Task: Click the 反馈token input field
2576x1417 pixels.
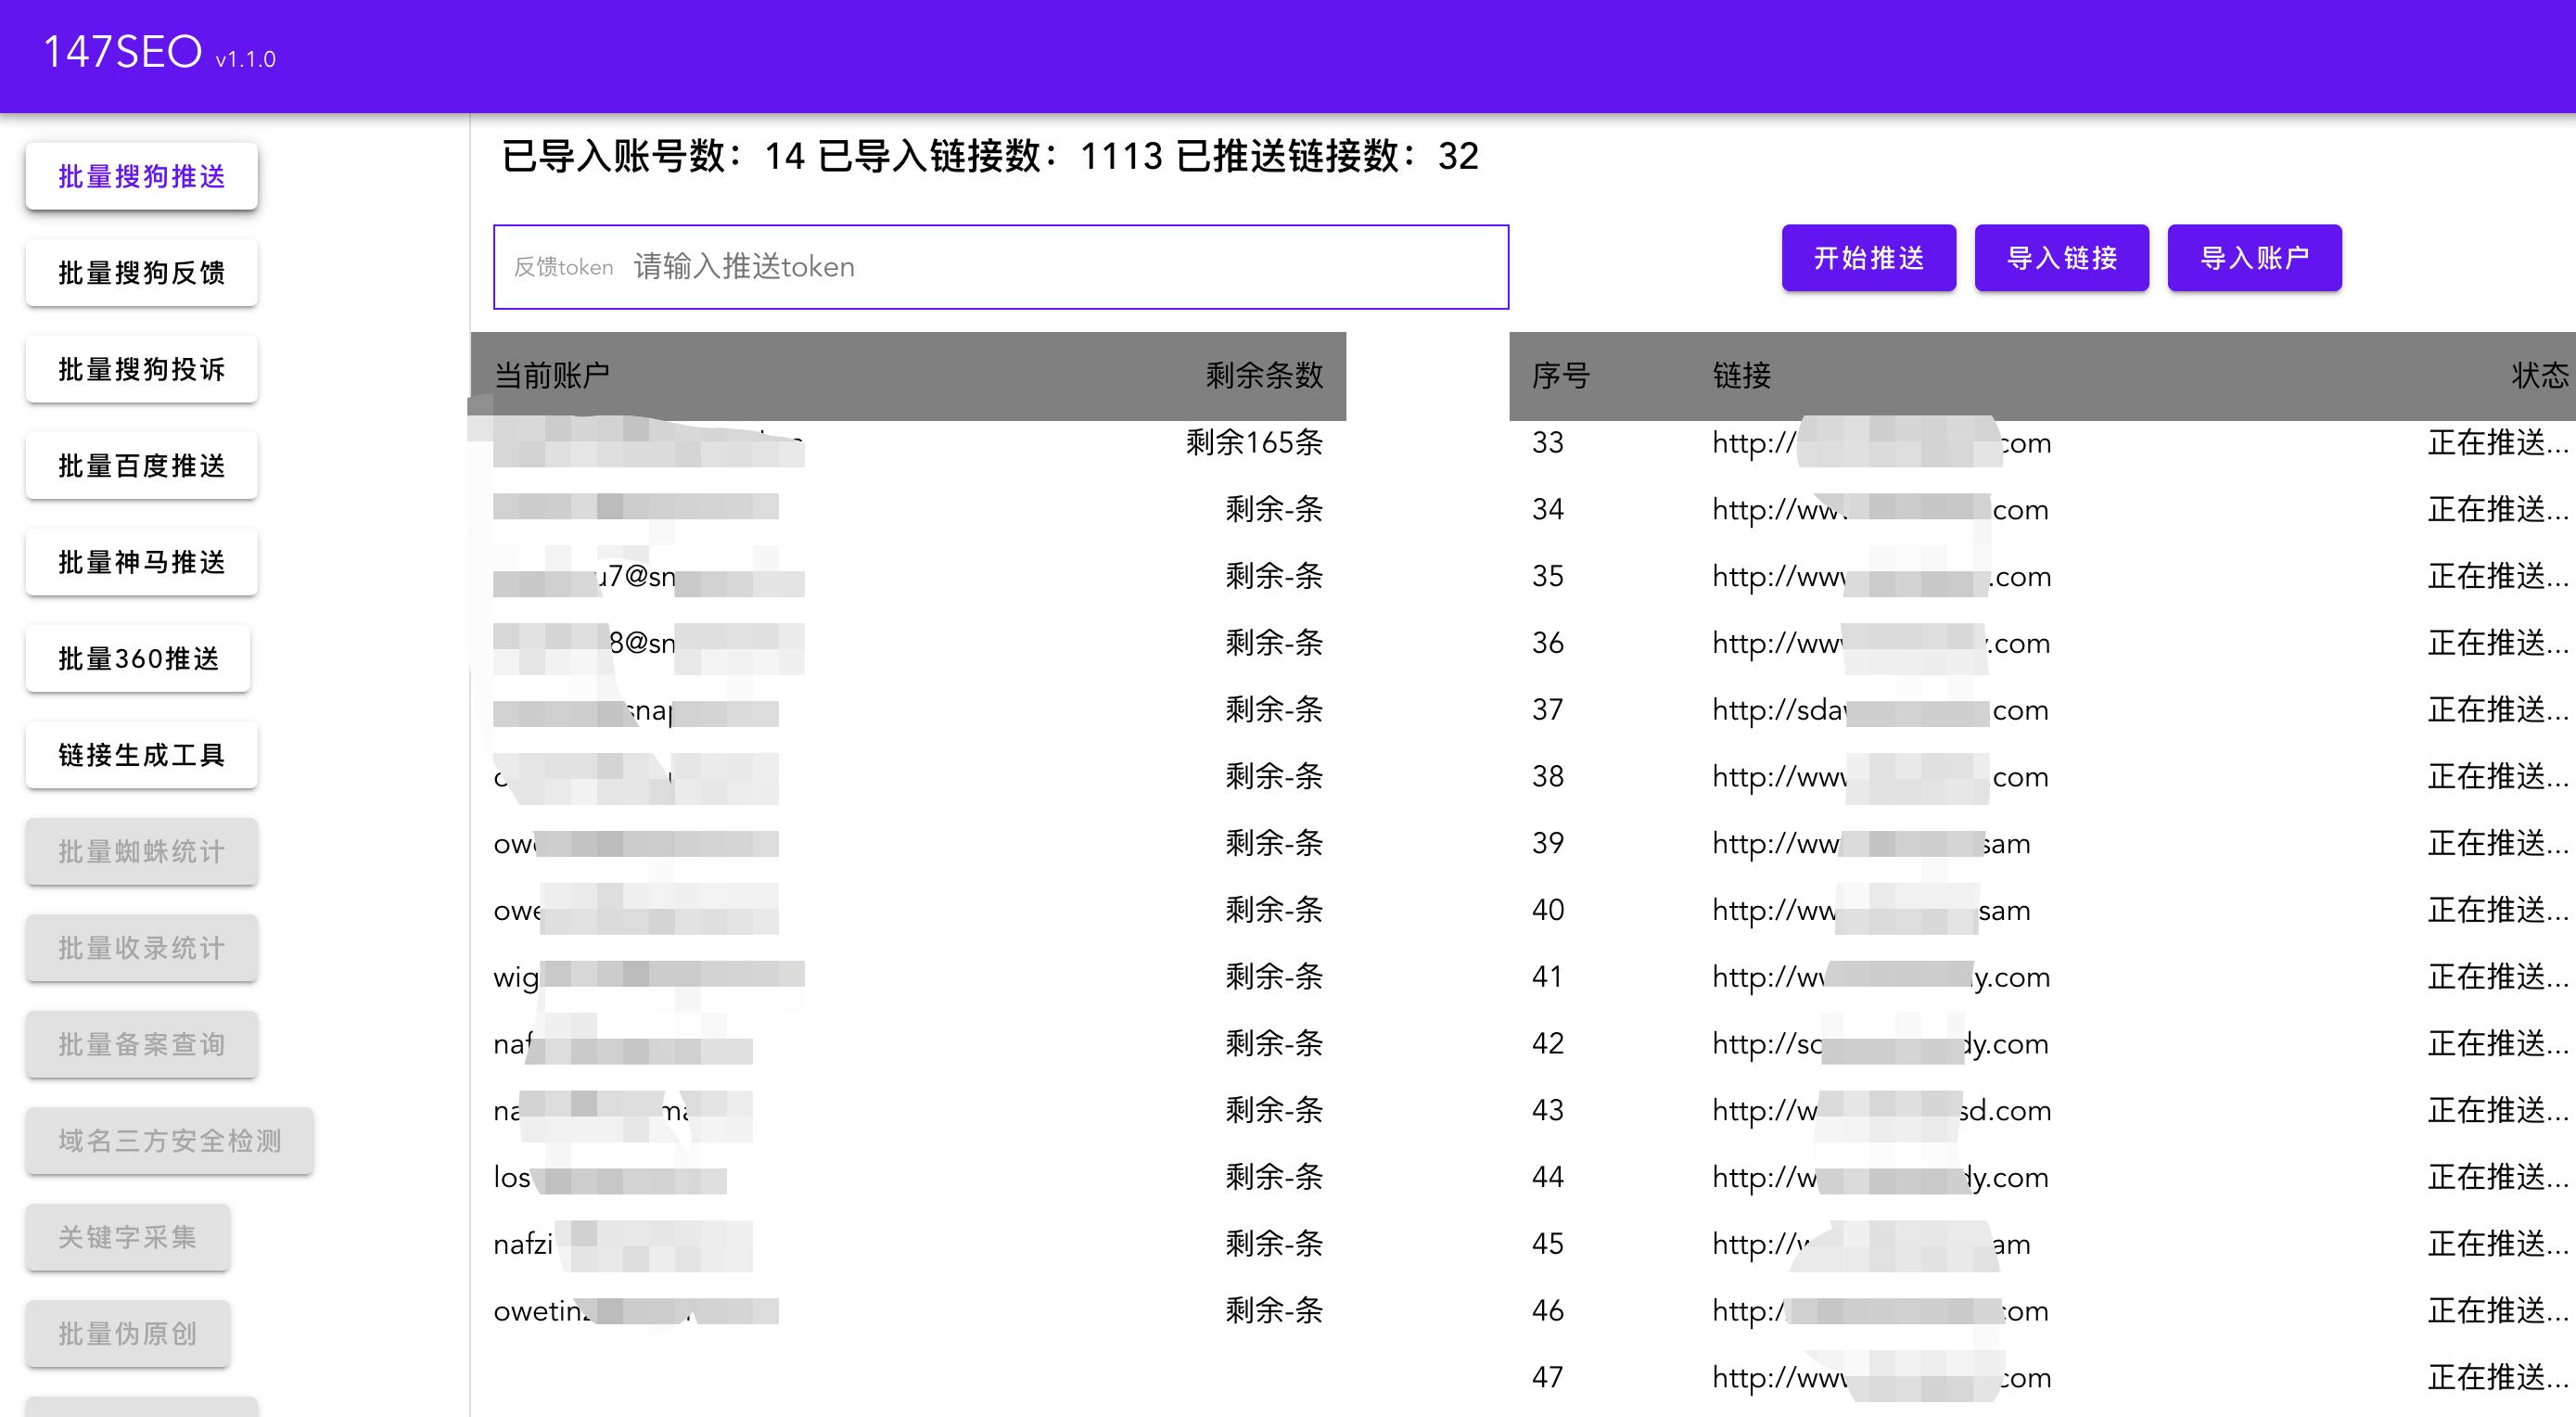Action: 1000,266
